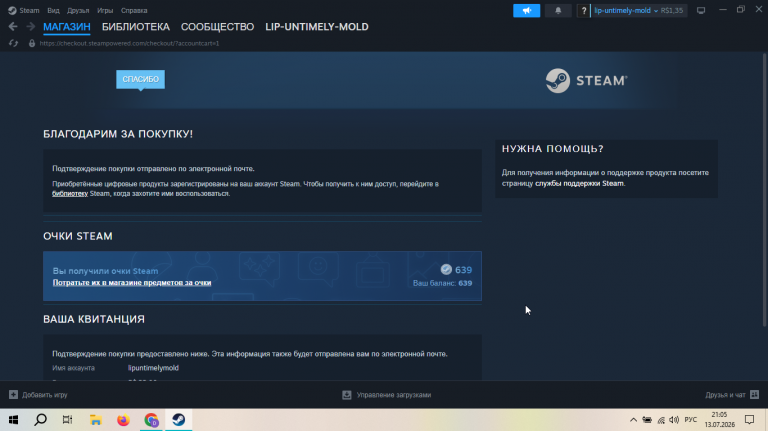The width and height of the screenshot is (768, 431).
Task: Switch РУС input language
Action: pos(691,420)
